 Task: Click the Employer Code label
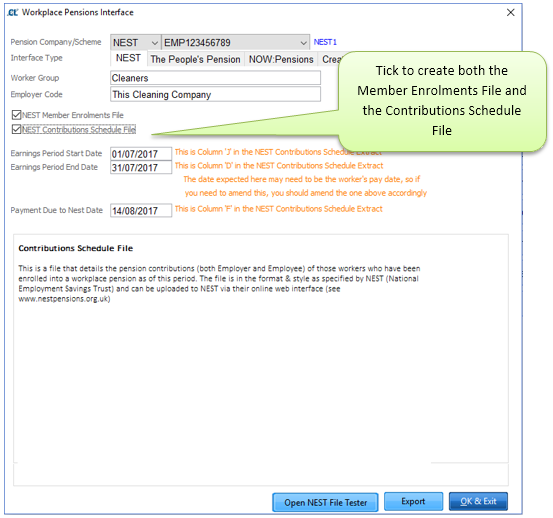pos(36,95)
